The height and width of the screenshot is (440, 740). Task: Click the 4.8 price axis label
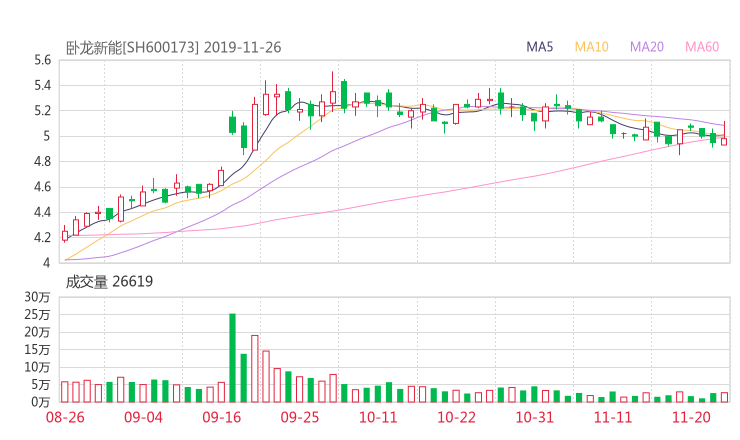(x=42, y=161)
